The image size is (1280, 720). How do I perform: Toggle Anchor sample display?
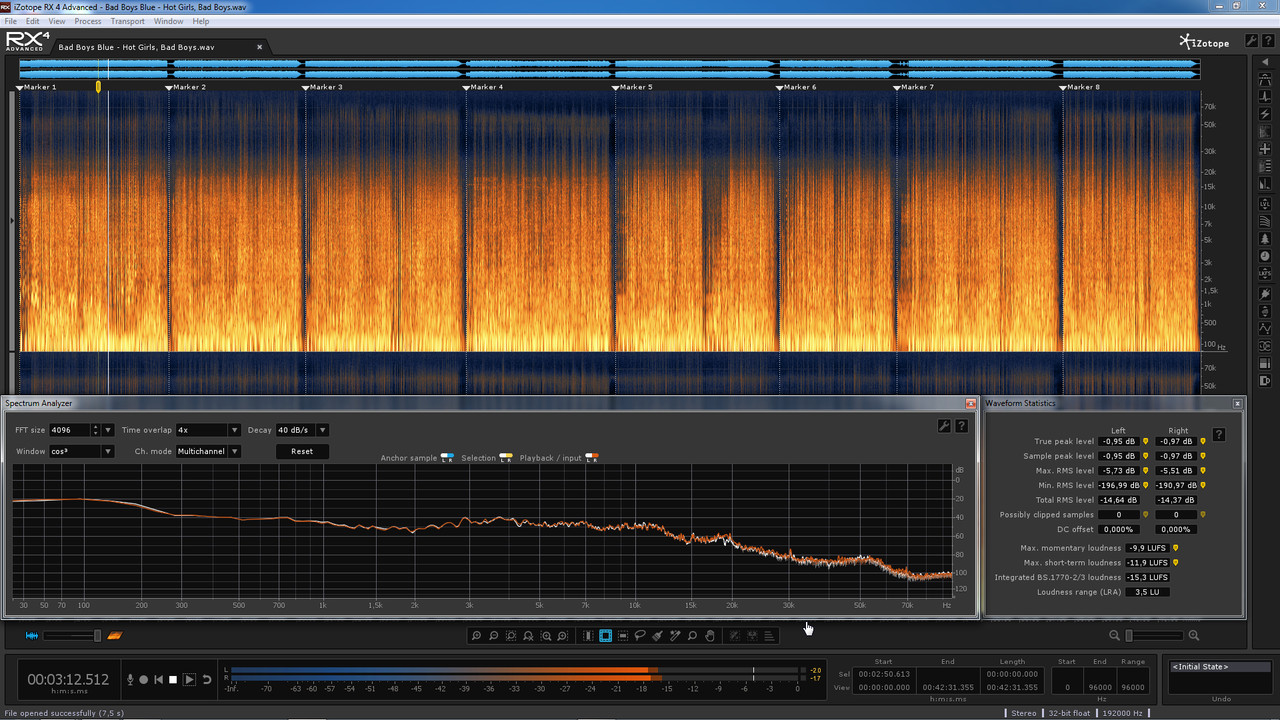[447, 458]
